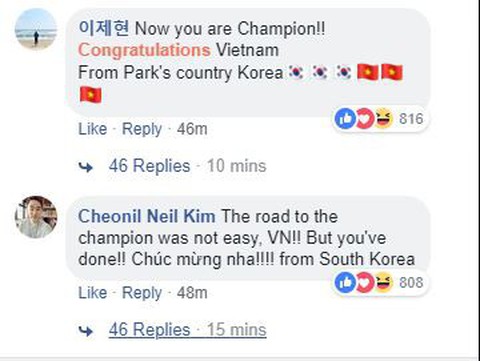Click the red Congratulations highlighted word
Viewport: 480px width, 361px height.
[x=144, y=50]
